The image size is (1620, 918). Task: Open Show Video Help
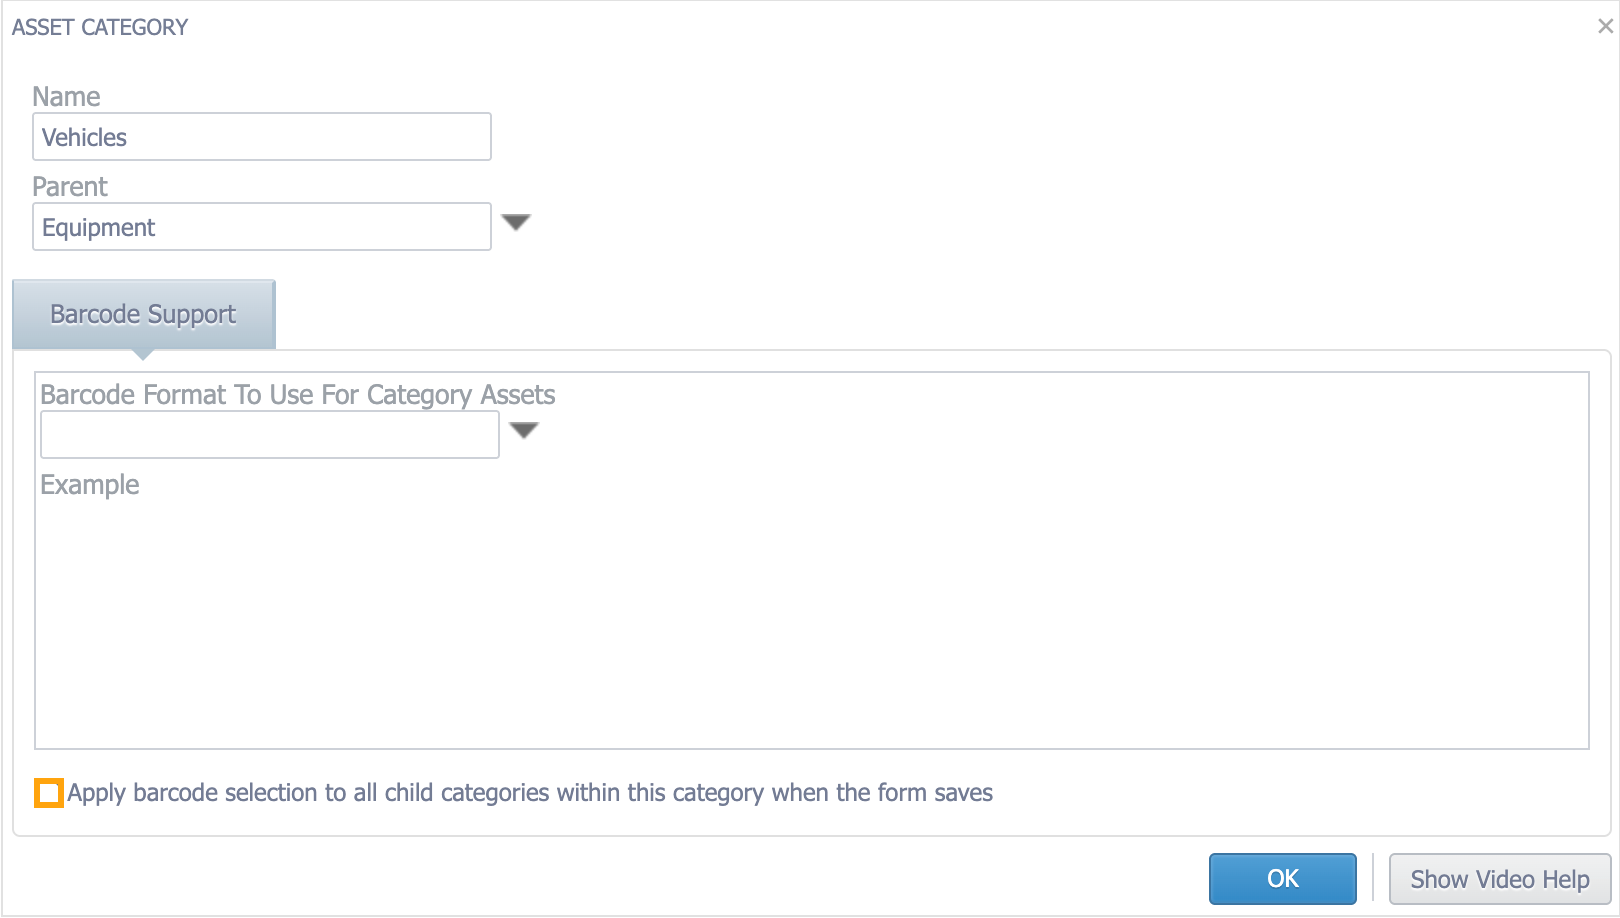tap(1498, 878)
